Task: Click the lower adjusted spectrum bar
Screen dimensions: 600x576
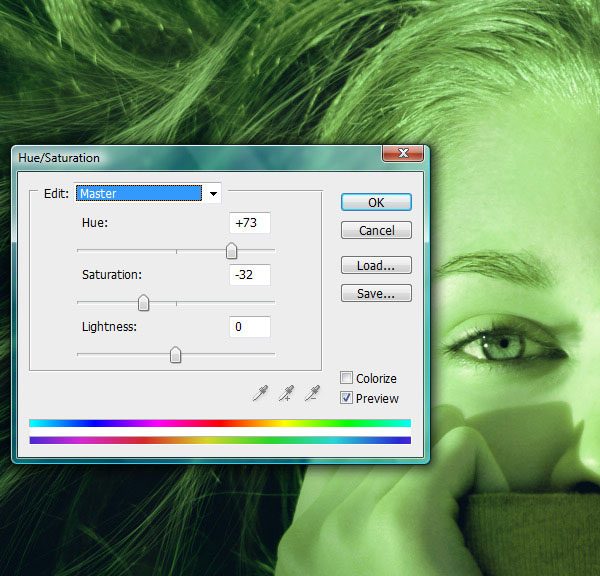Action: point(220,441)
